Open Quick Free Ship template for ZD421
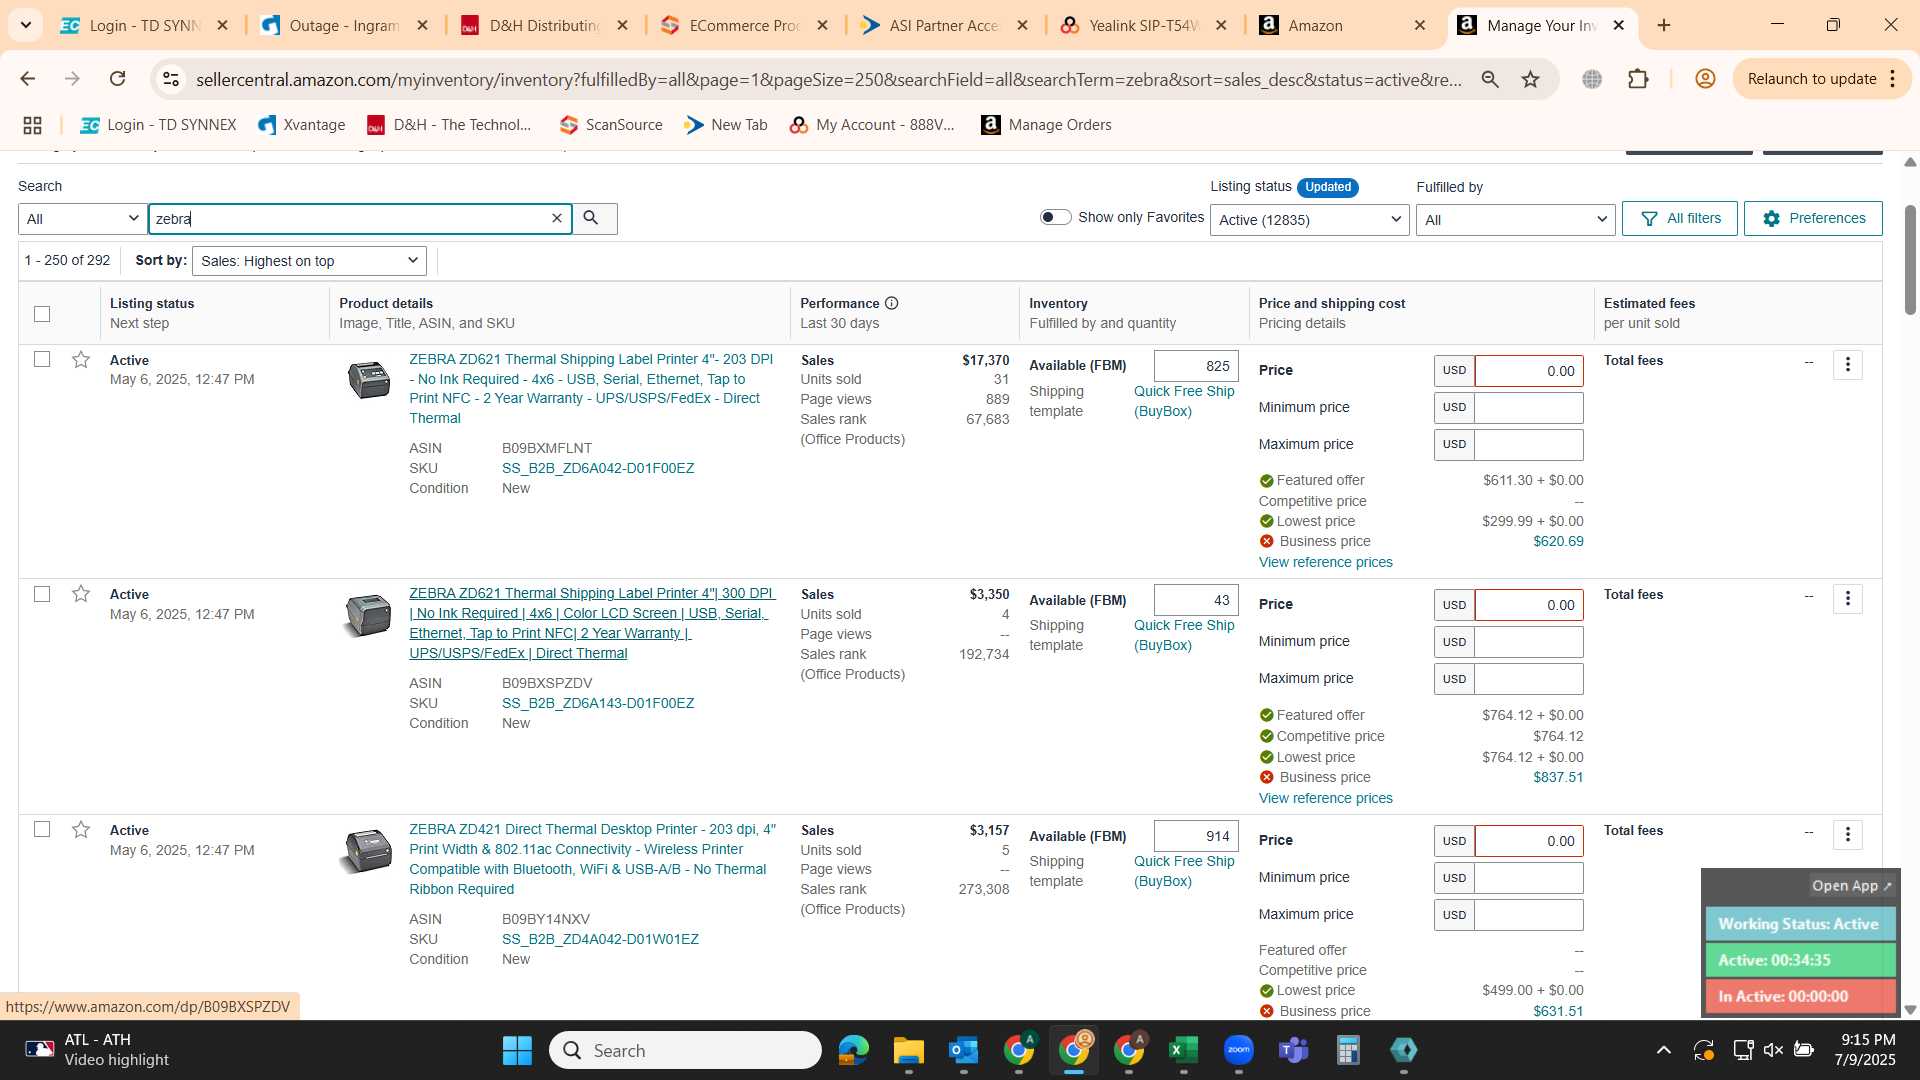Viewport: 1920px width, 1080px height. (x=1184, y=871)
